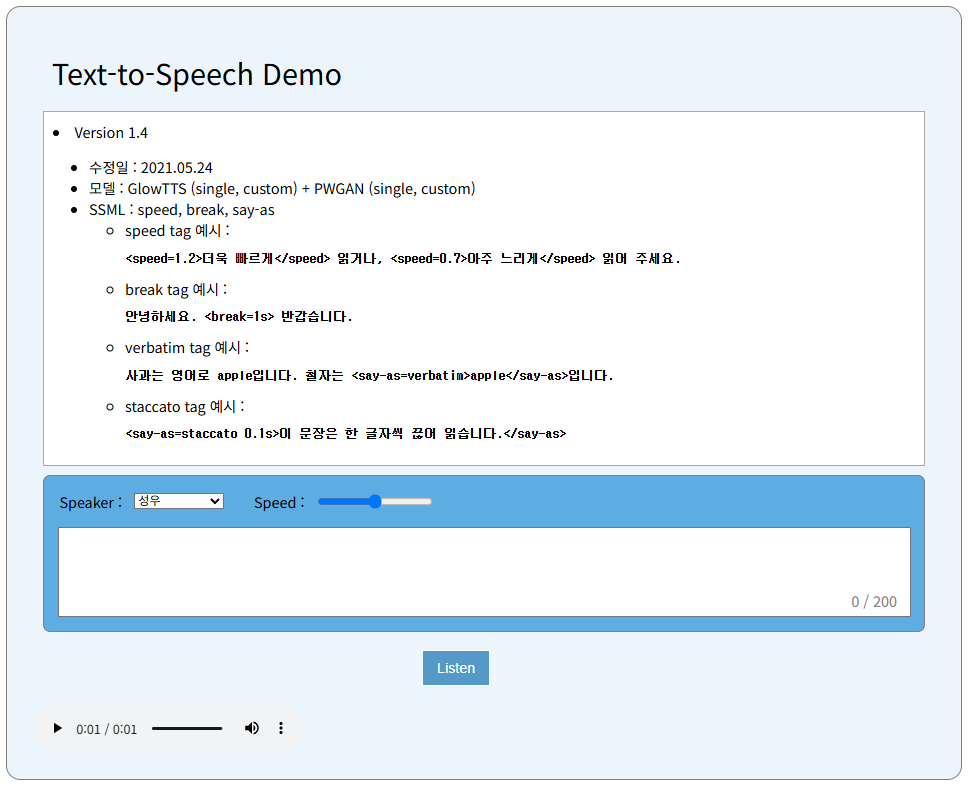Click the Speed slider thumb
This screenshot has height=786, width=968.
(x=374, y=501)
